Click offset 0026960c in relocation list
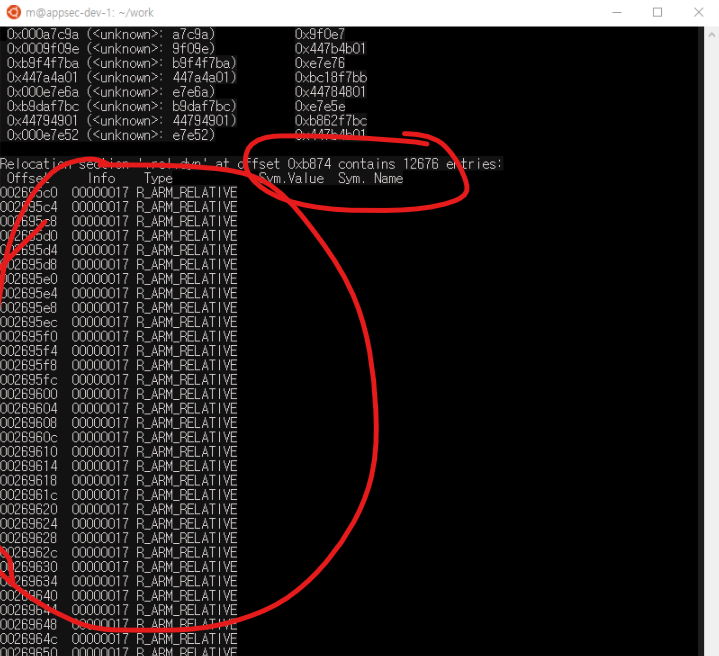 pos(29,438)
